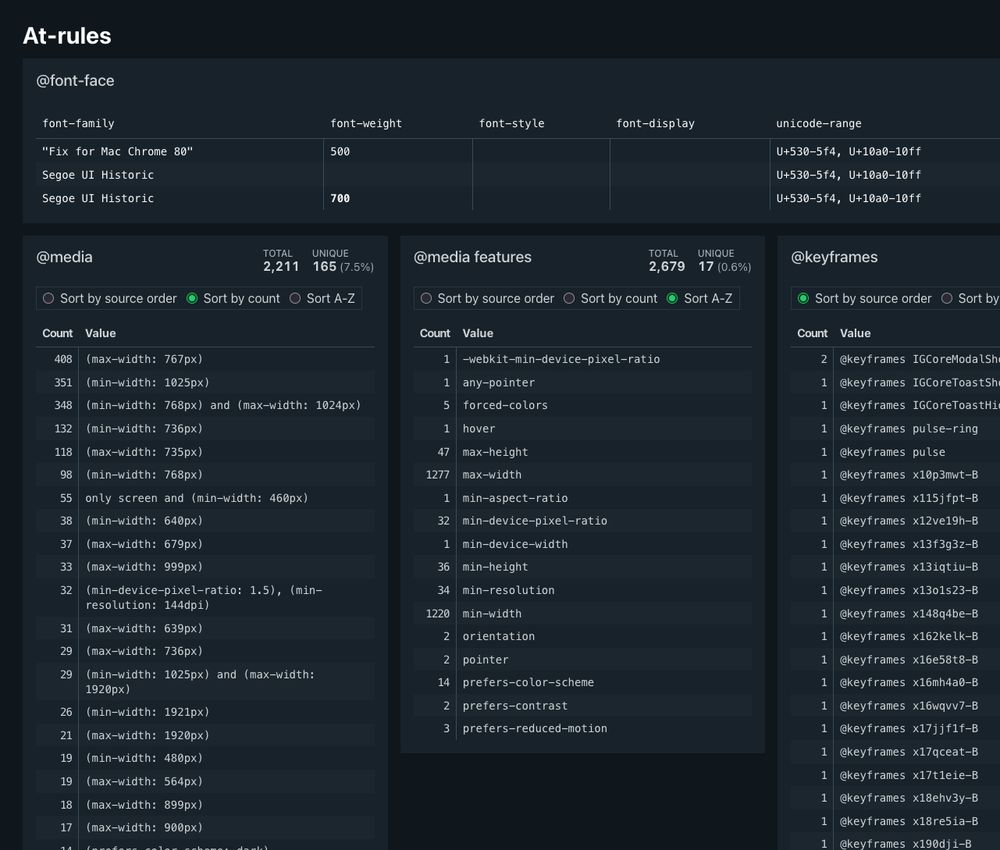The width and height of the screenshot is (1000, 850).
Task: Click the font-display column header
Action: 655,124
